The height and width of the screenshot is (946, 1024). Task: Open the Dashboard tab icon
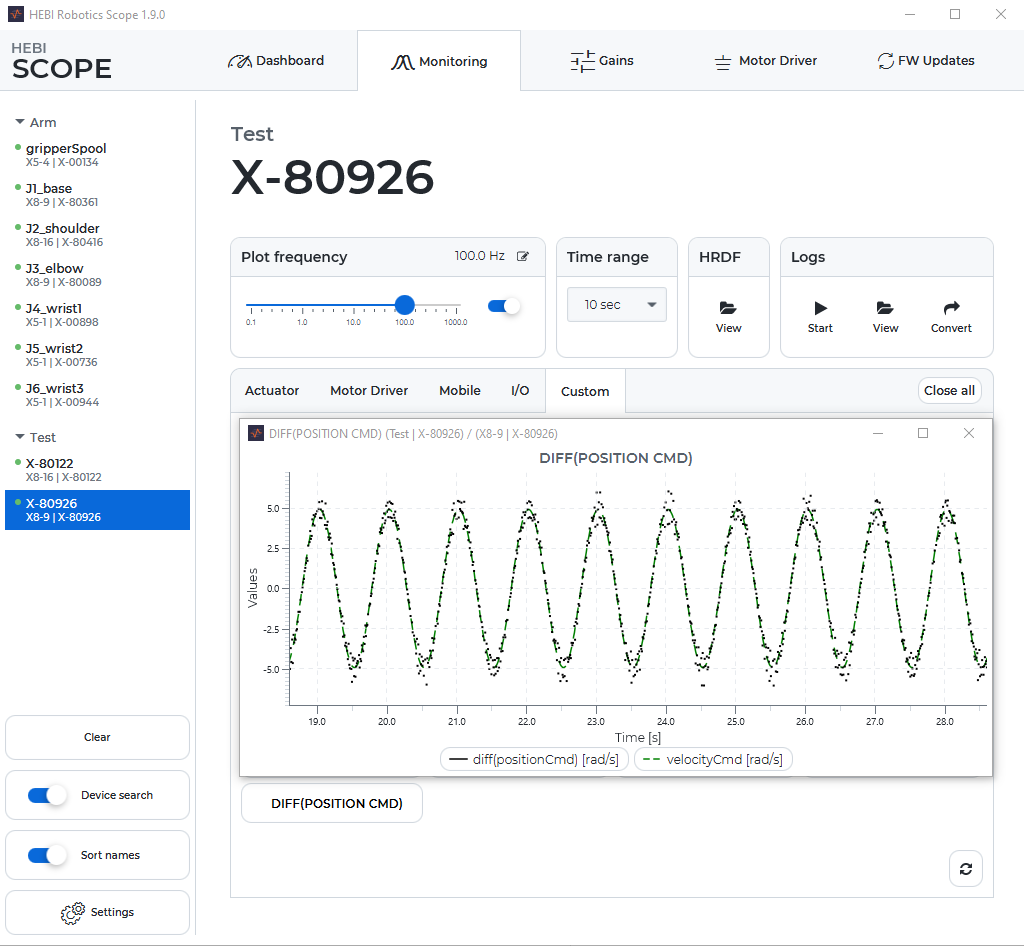[x=239, y=60]
